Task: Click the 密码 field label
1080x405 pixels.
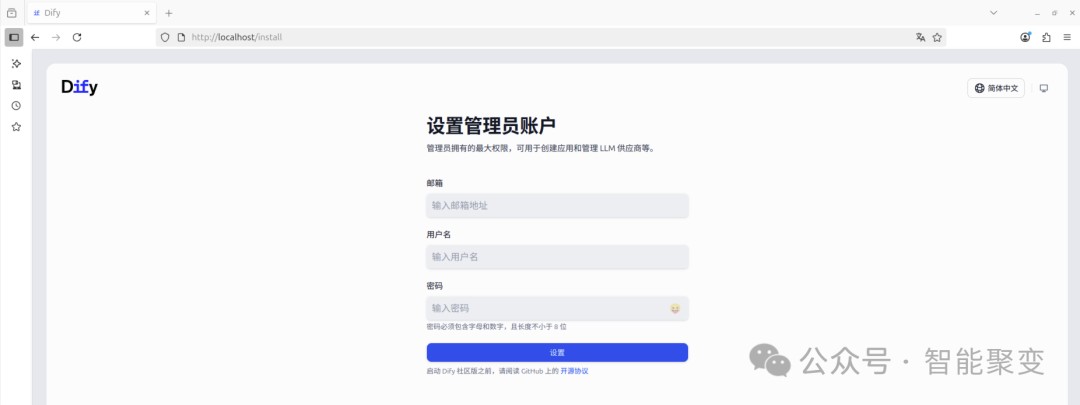Action: coord(435,286)
